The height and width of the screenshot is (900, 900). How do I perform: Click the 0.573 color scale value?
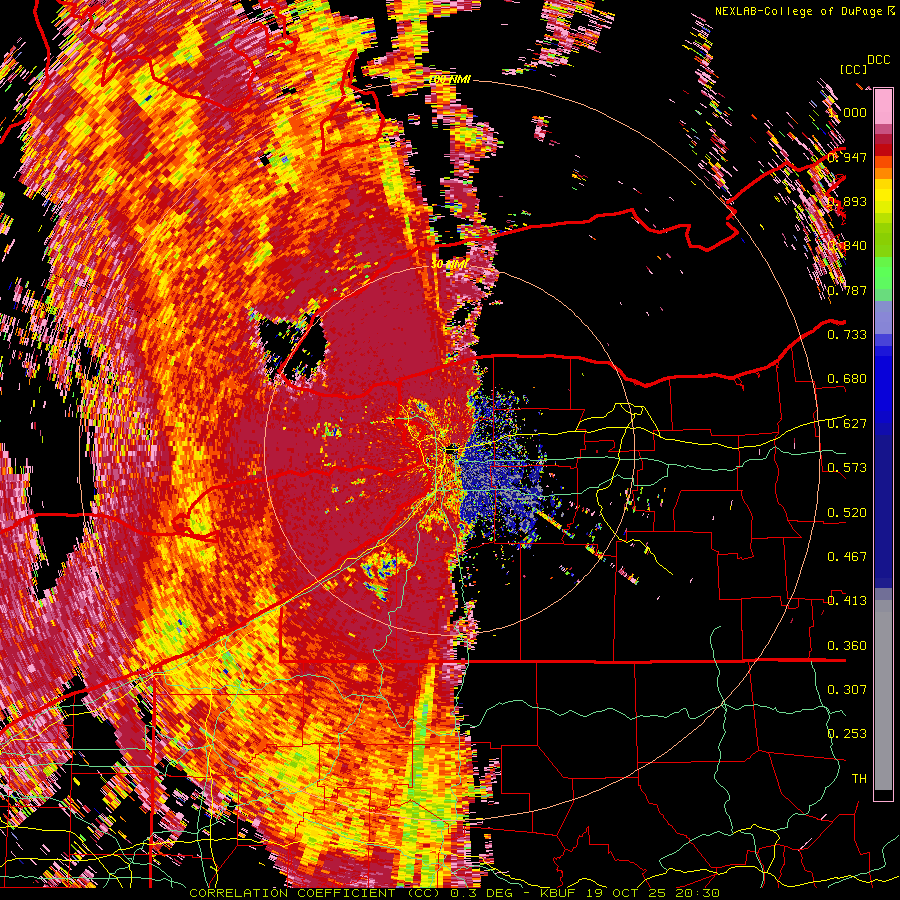pos(847,467)
